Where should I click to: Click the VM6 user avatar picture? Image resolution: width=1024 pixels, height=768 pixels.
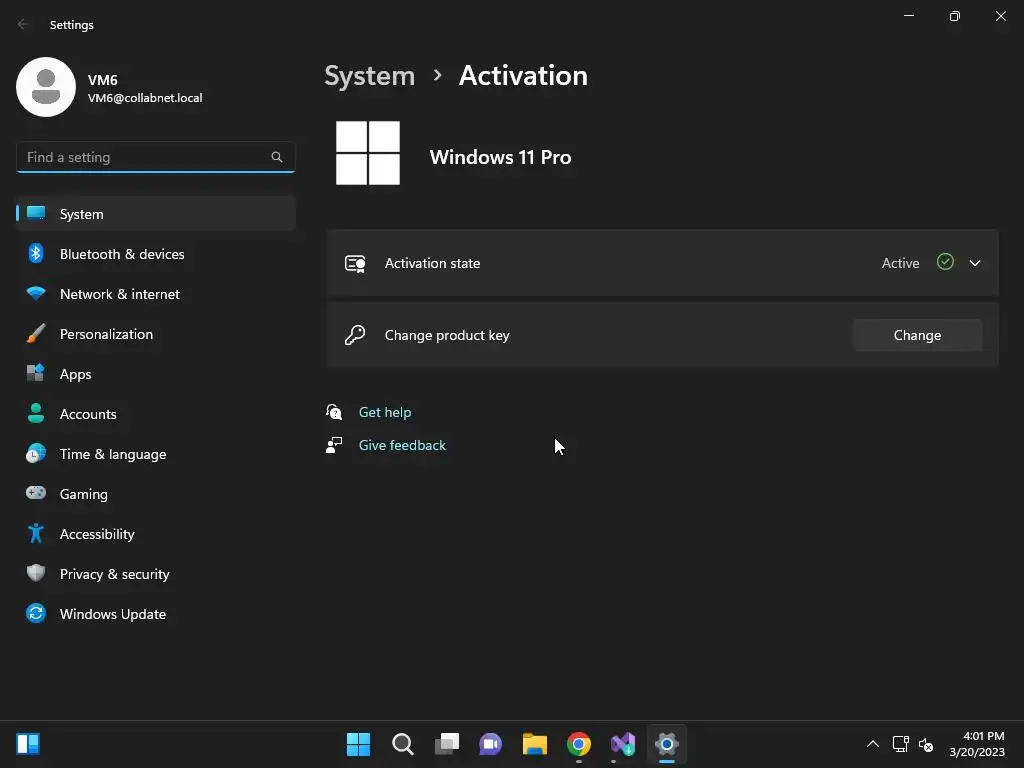point(46,87)
